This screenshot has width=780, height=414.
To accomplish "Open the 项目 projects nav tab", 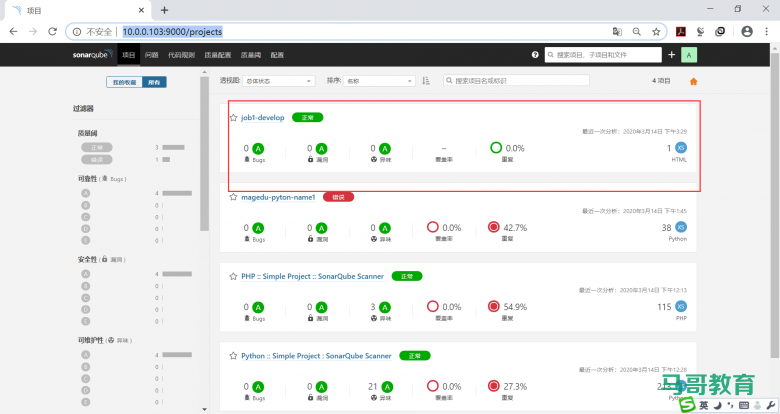I will [x=129, y=55].
